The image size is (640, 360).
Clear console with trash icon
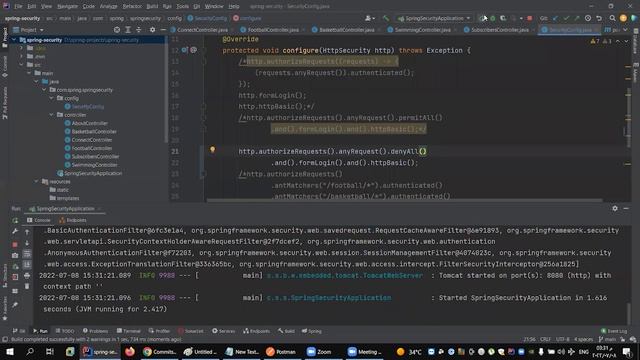point(27,287)
